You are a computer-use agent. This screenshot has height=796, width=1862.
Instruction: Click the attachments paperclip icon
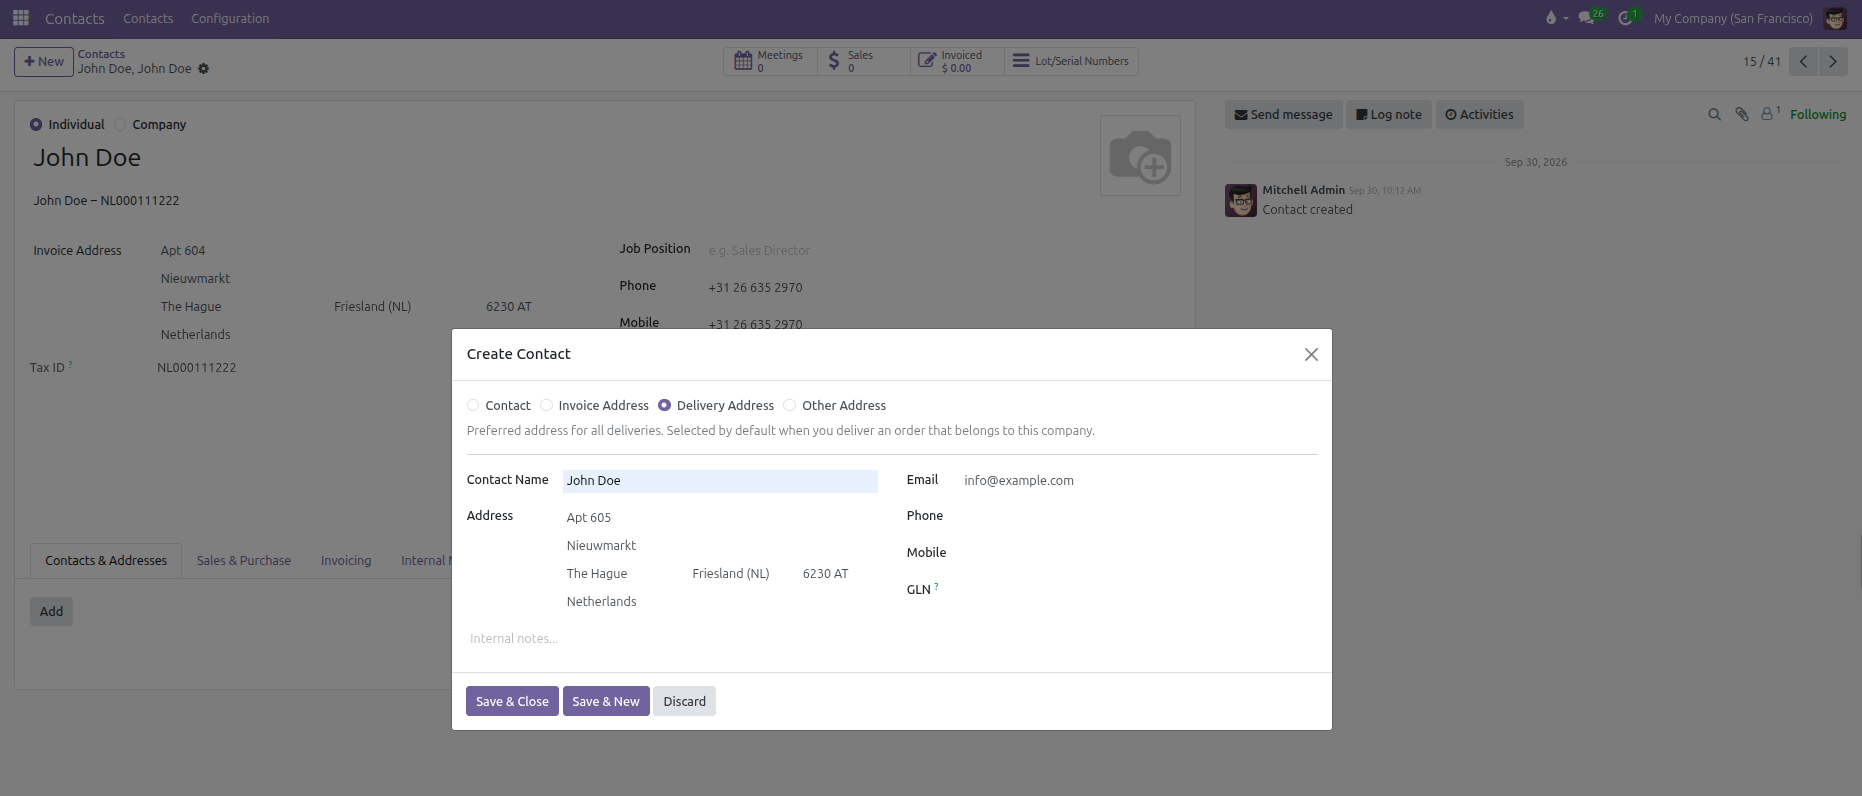tap(1741, 115)
